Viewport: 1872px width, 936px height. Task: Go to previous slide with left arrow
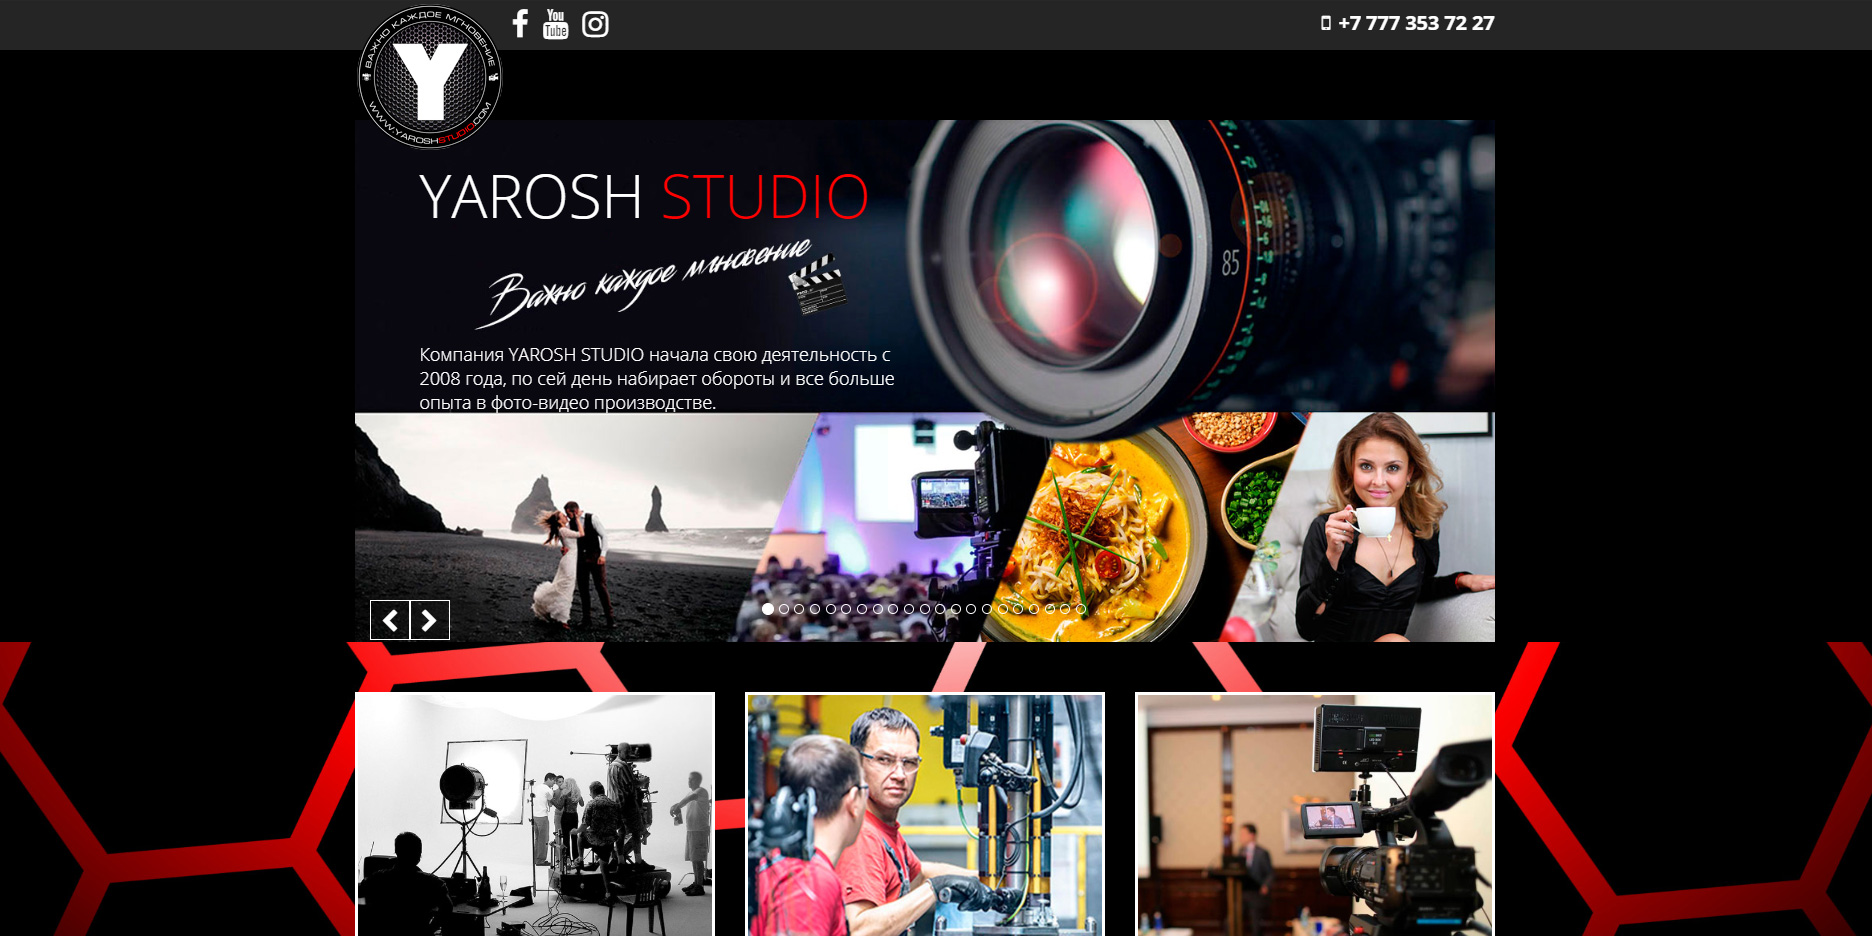click(x=390, y=620)
